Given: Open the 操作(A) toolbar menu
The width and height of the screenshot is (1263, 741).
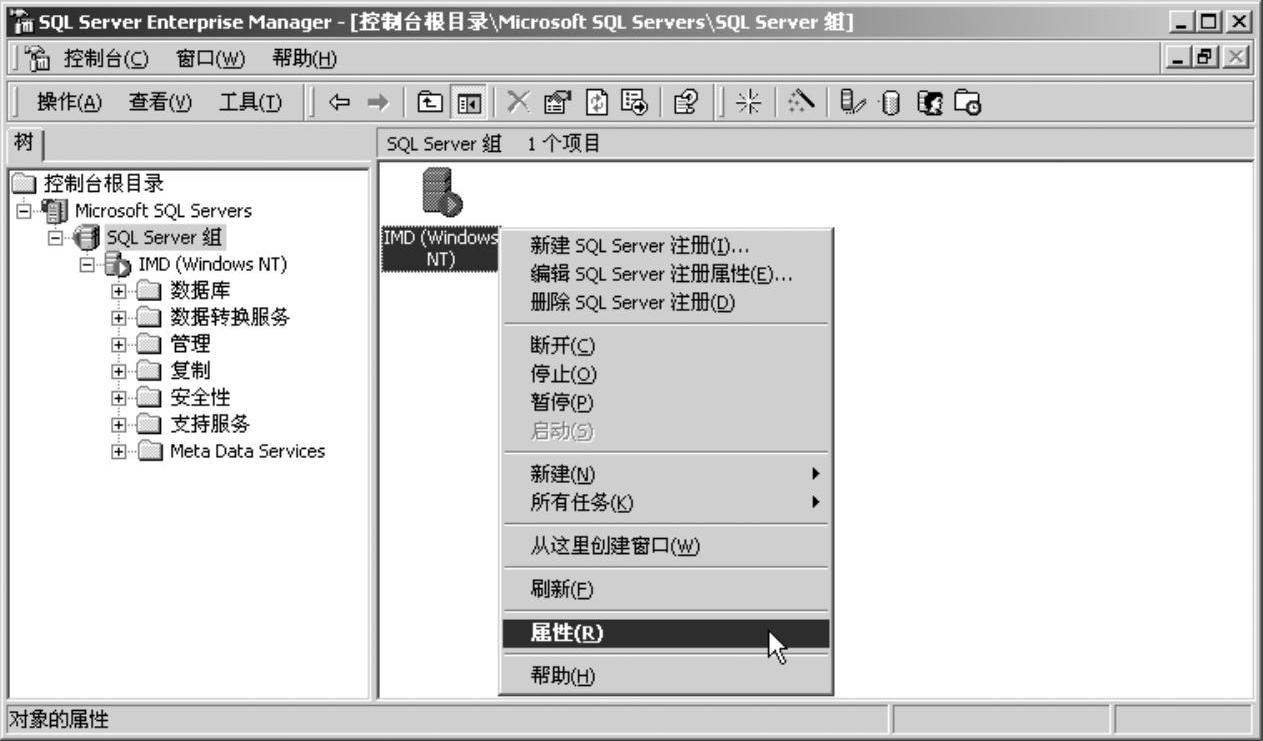Looking at the screenshot, I should (69, 102).
